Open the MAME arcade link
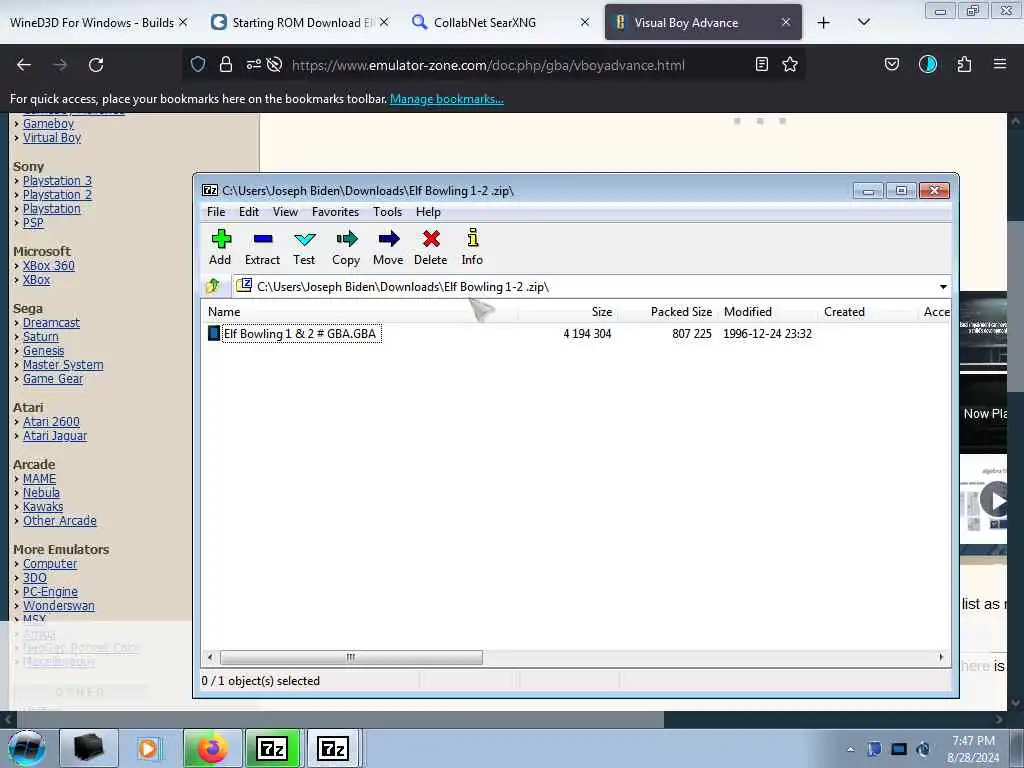Image resolution: width=1024 pixels, height=768 pixels. (x=39, y=479)
